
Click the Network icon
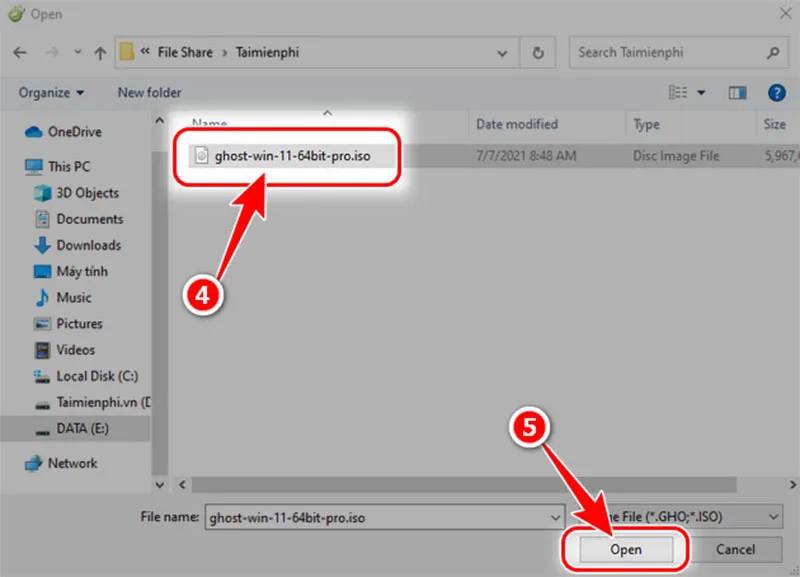coord(34,463)
